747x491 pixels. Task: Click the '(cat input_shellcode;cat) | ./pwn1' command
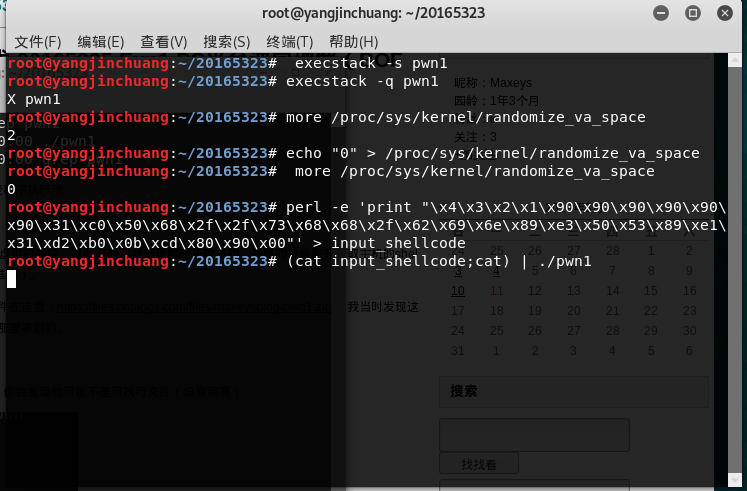(x=439, y=261)
